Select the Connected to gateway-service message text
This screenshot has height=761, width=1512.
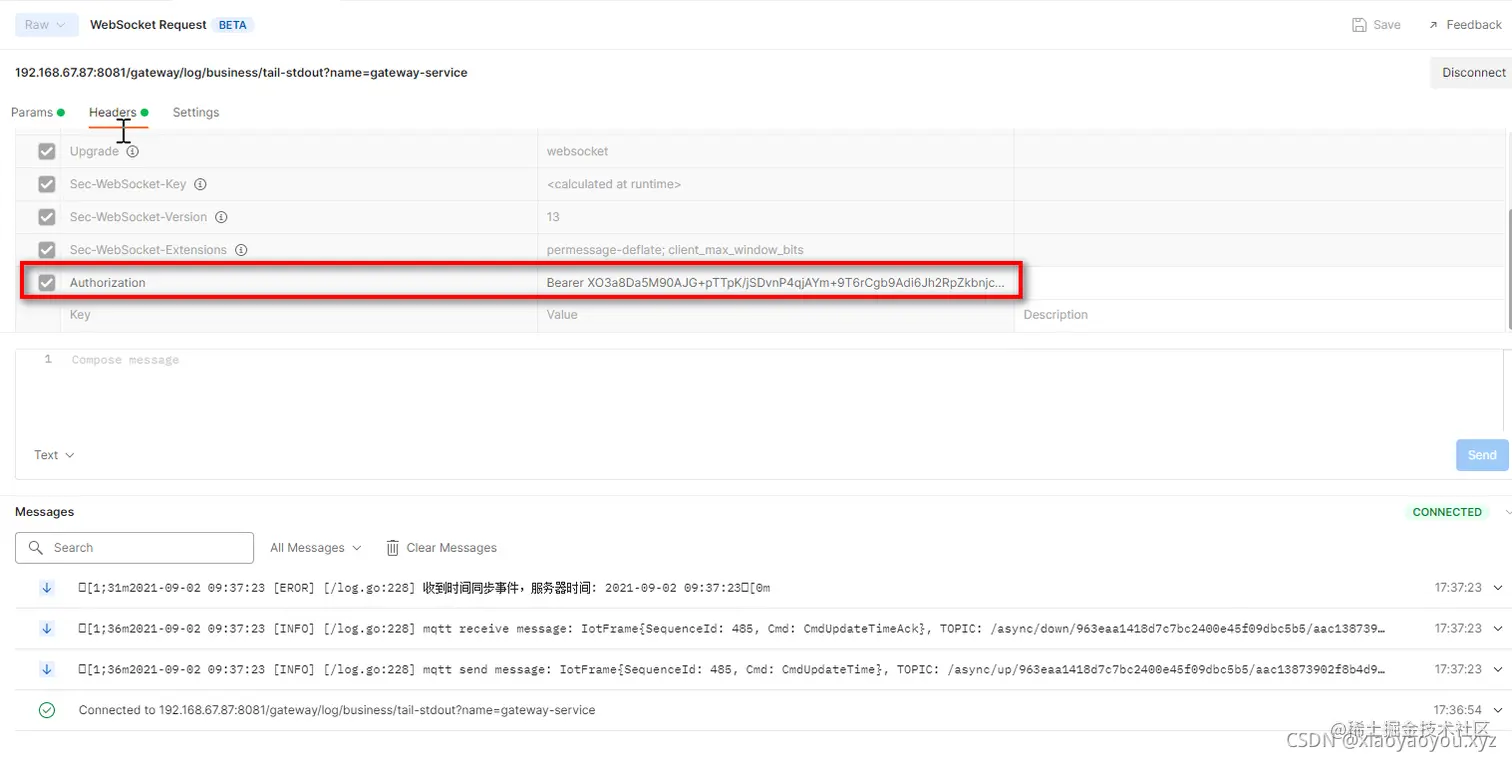pyautogui.click(x=337, y=710)
